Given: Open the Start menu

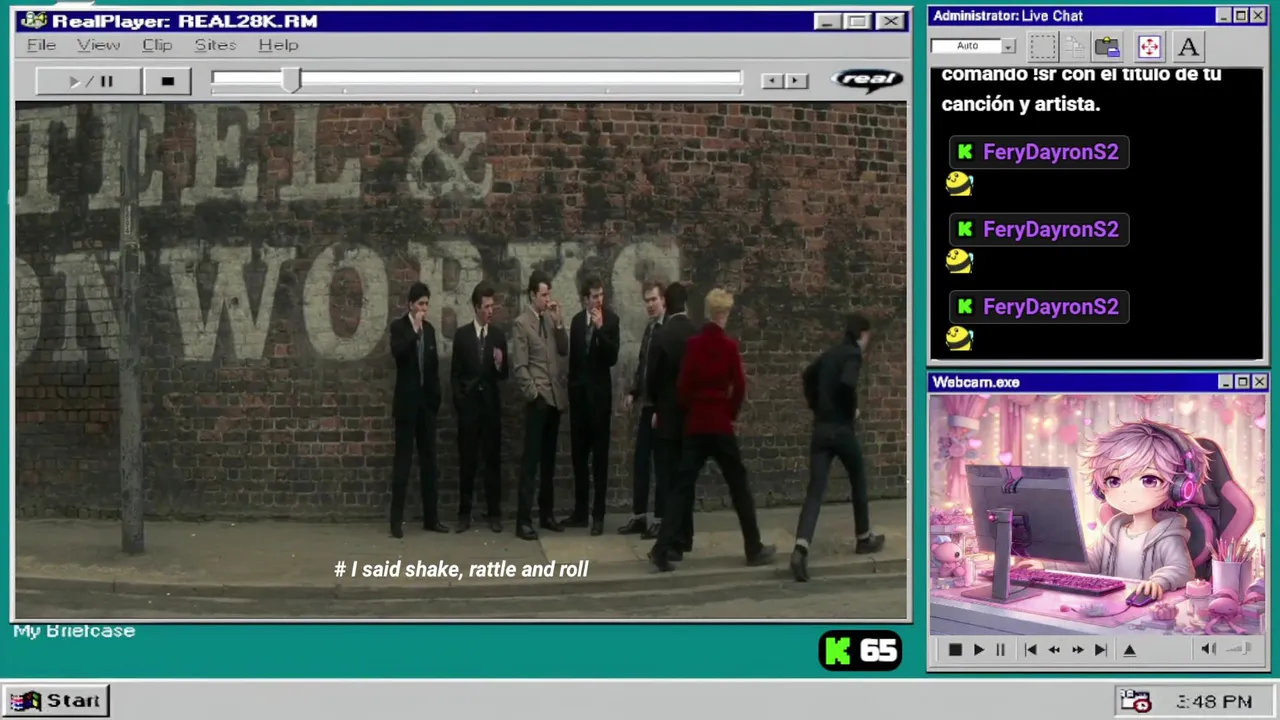Looking at the screenshot, I should 56,701.
